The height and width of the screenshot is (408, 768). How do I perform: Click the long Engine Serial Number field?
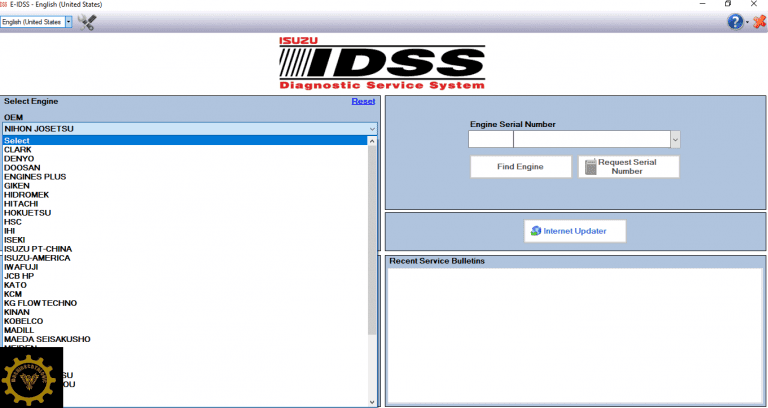592,140
